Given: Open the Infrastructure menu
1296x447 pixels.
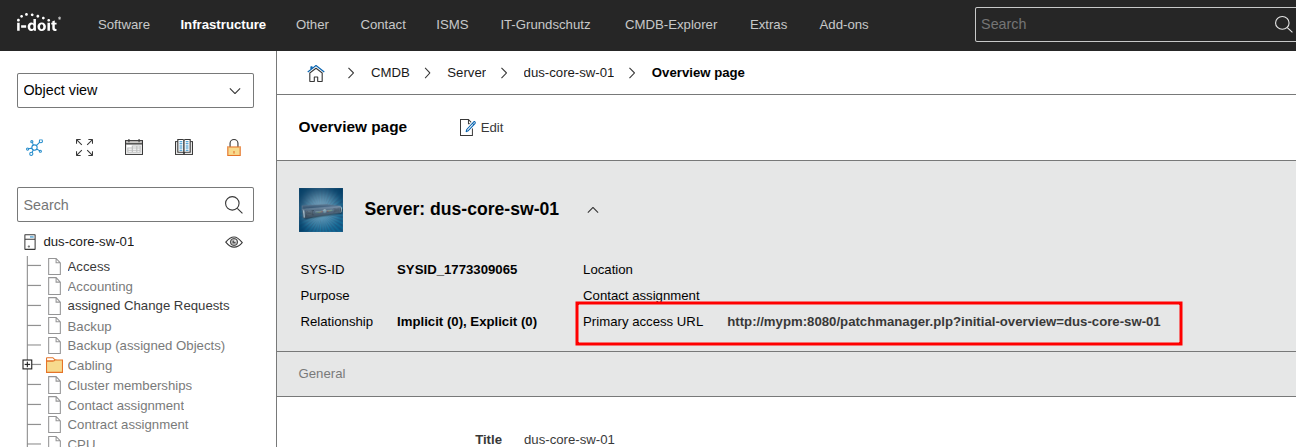Looking at the screenshot, I should tap(223, 24).
